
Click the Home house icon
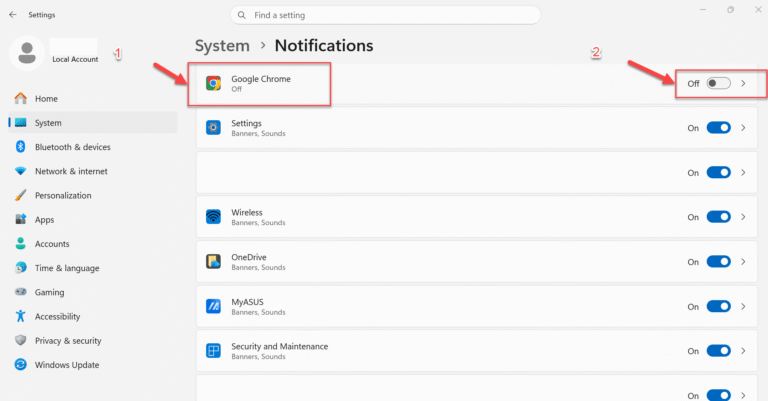(x=21, y=98)
